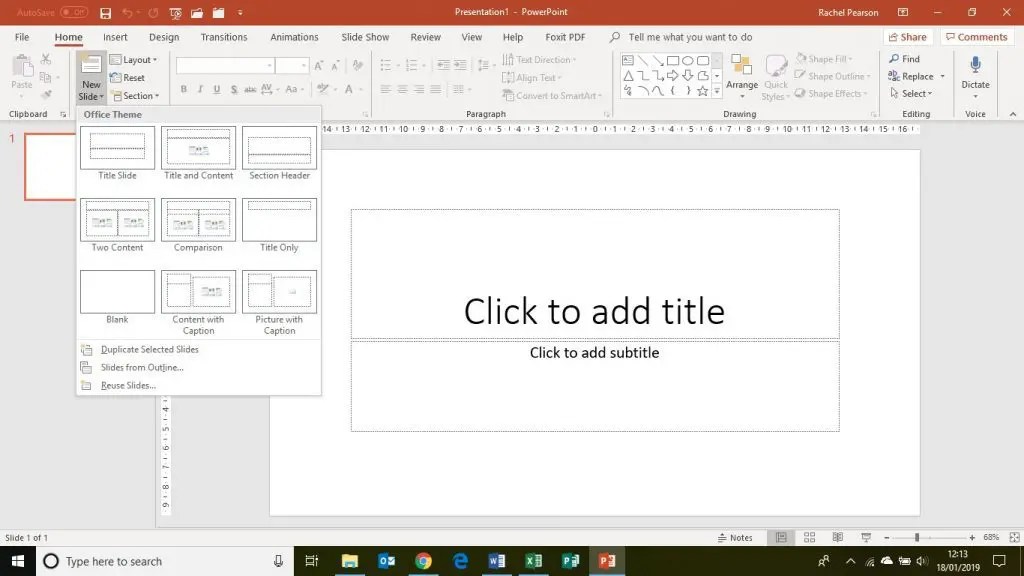Select the oval shape in the Drawing gallery

tap(688, 60)
